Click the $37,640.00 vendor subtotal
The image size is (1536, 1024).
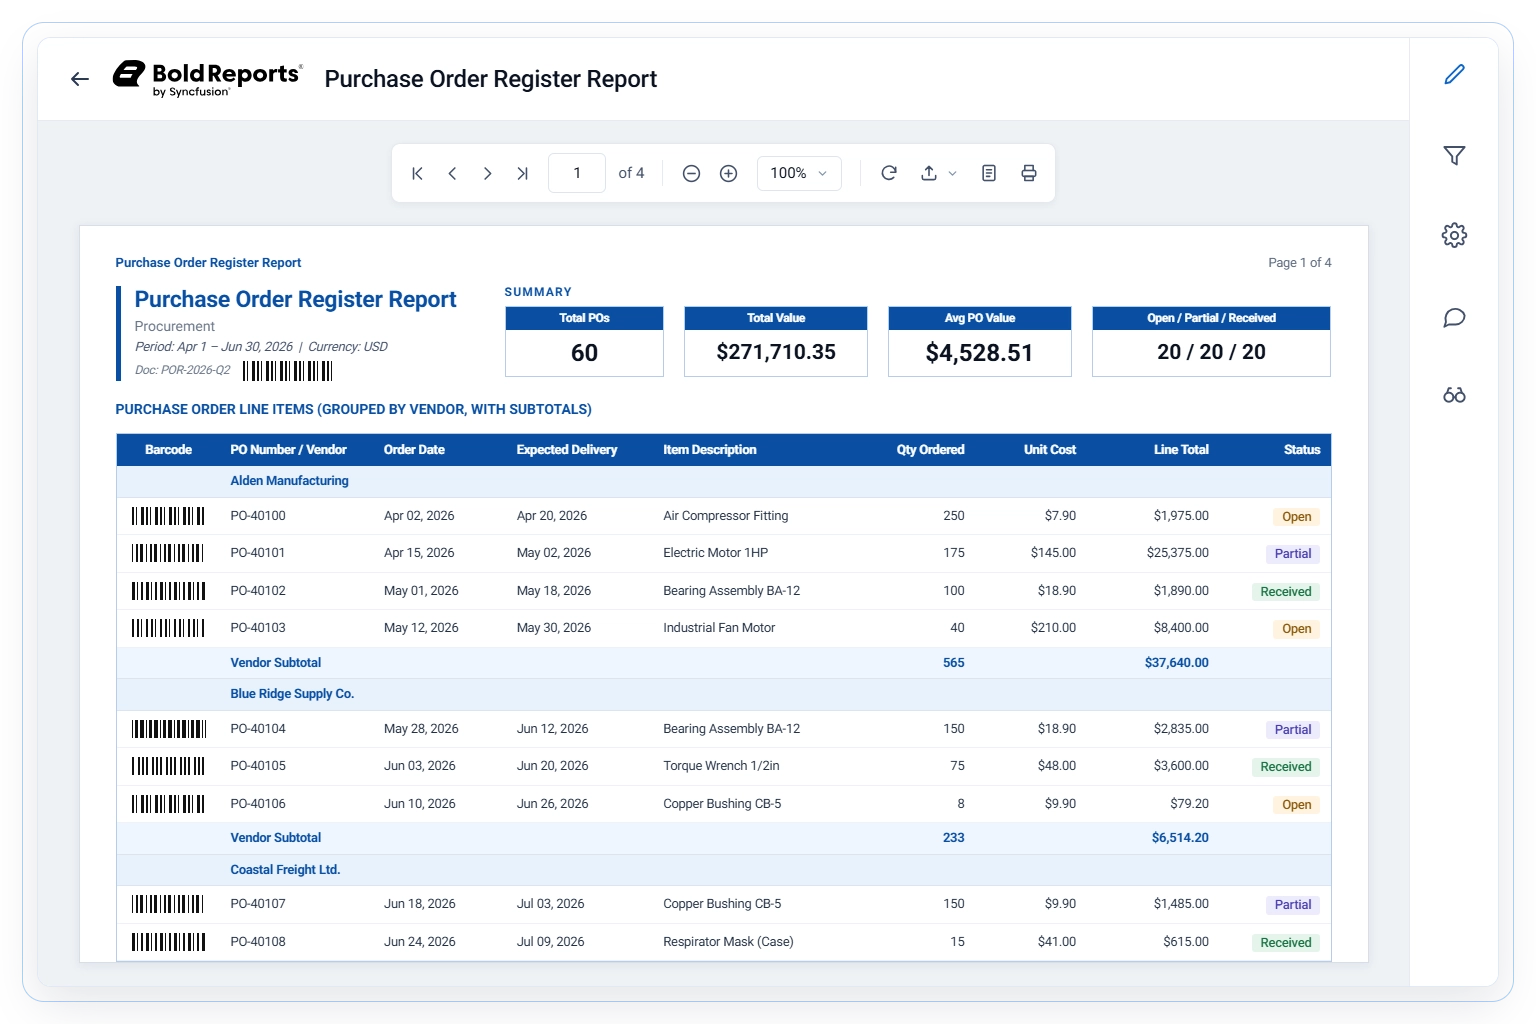(x=1177, y=663)
